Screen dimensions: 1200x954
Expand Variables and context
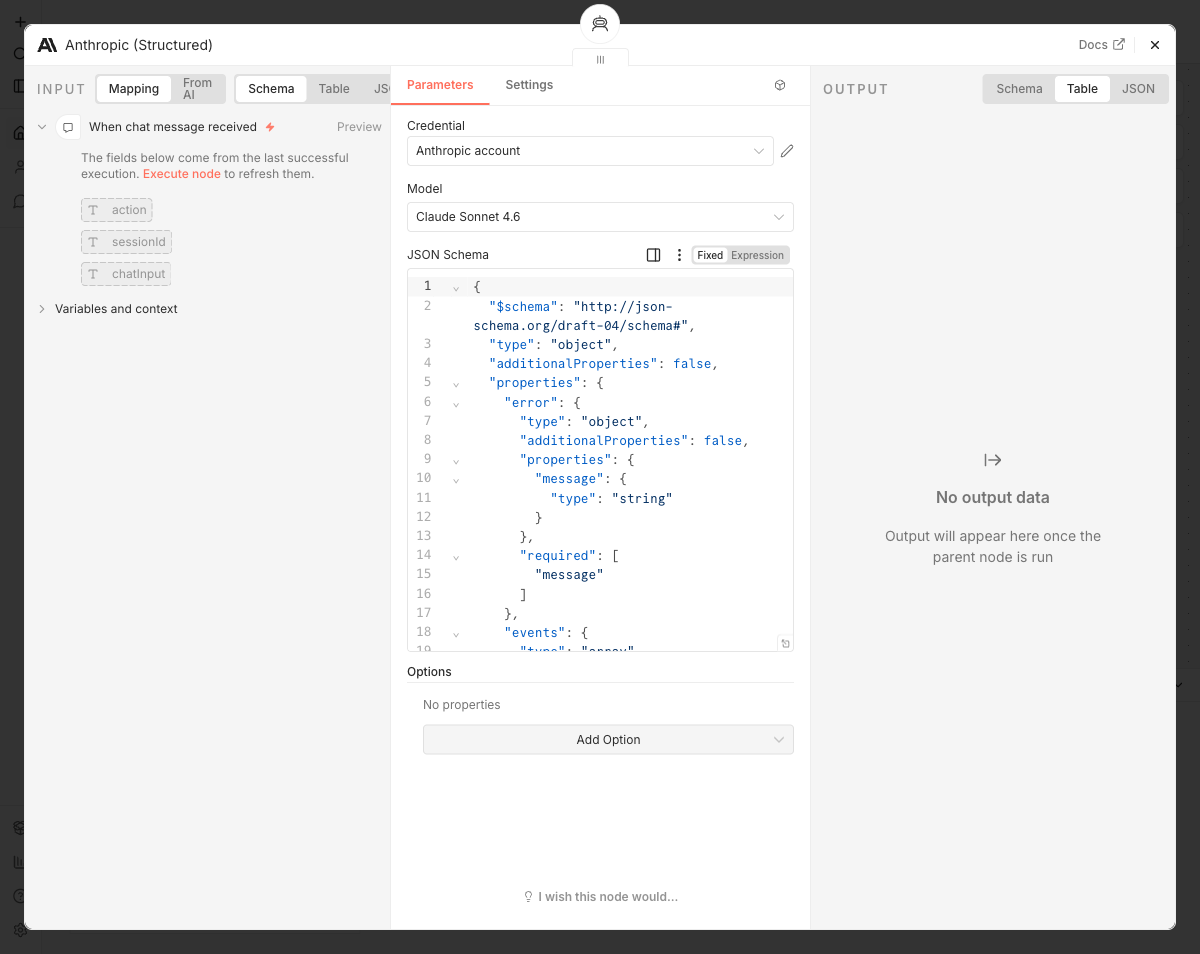pyautogui.click(x=42, y=309)
